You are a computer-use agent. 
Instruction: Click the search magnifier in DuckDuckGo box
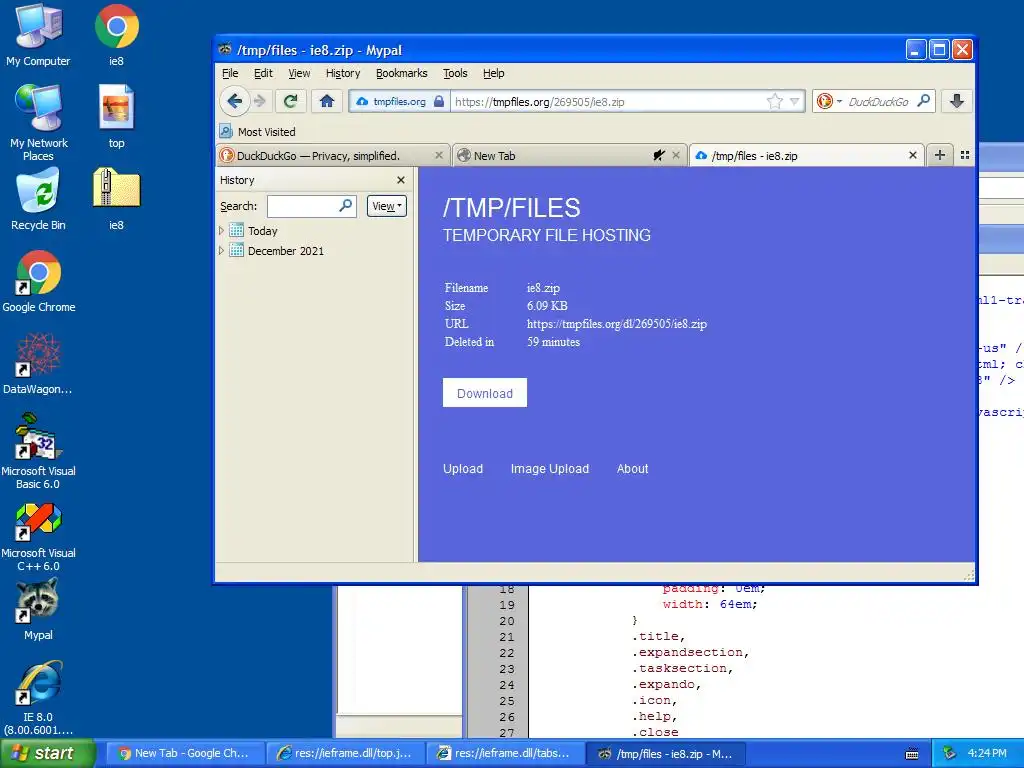(x=923, y=101)
